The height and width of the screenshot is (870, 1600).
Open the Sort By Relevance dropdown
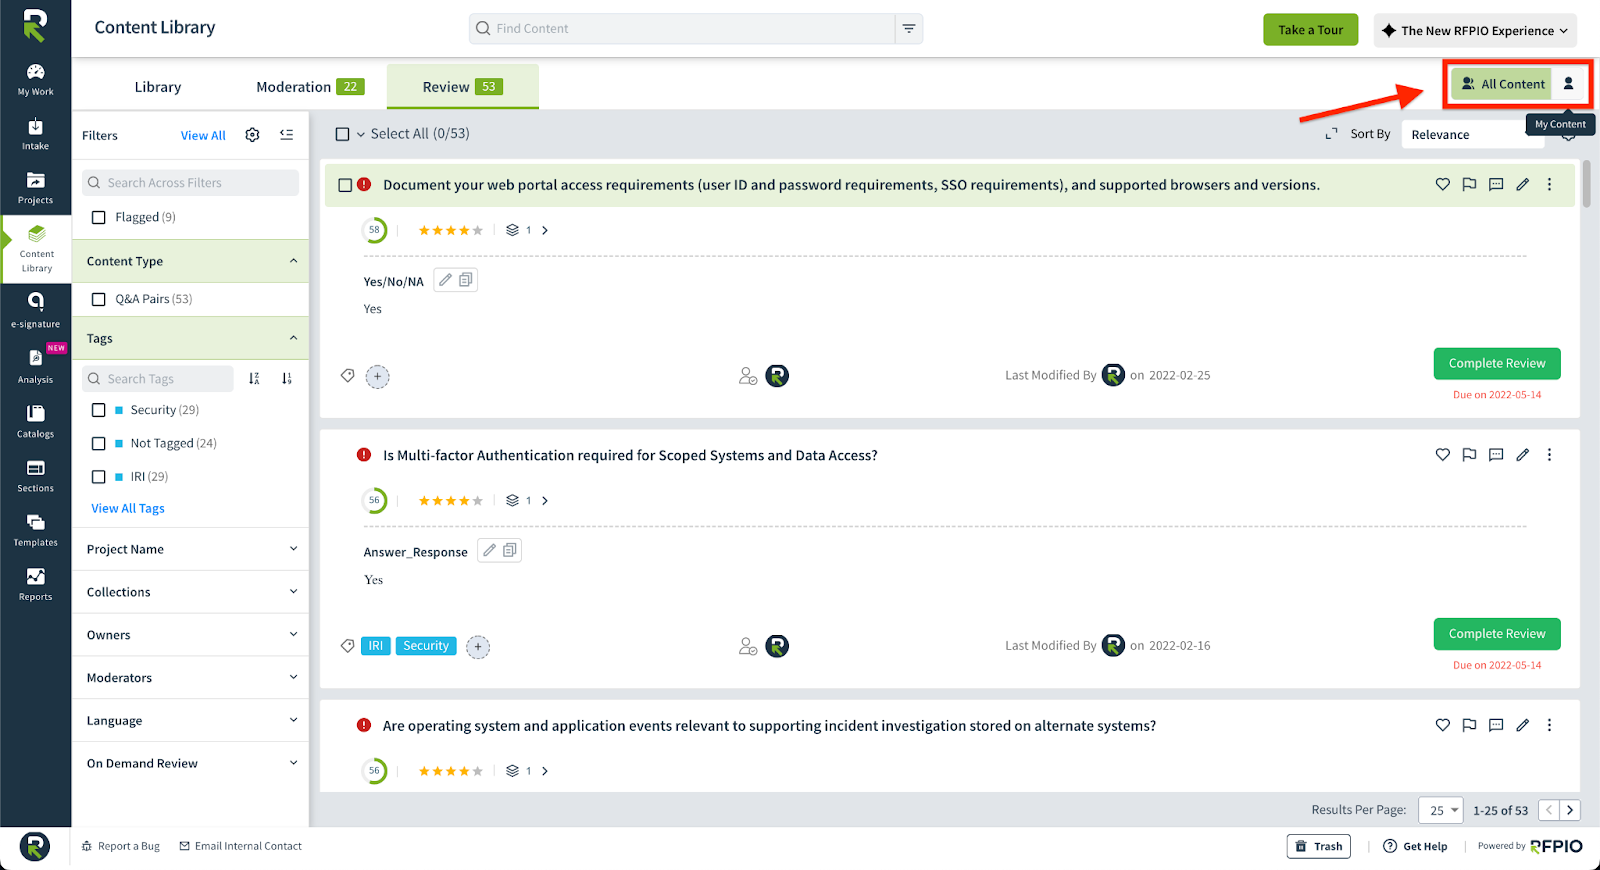tap(1472, 134)
